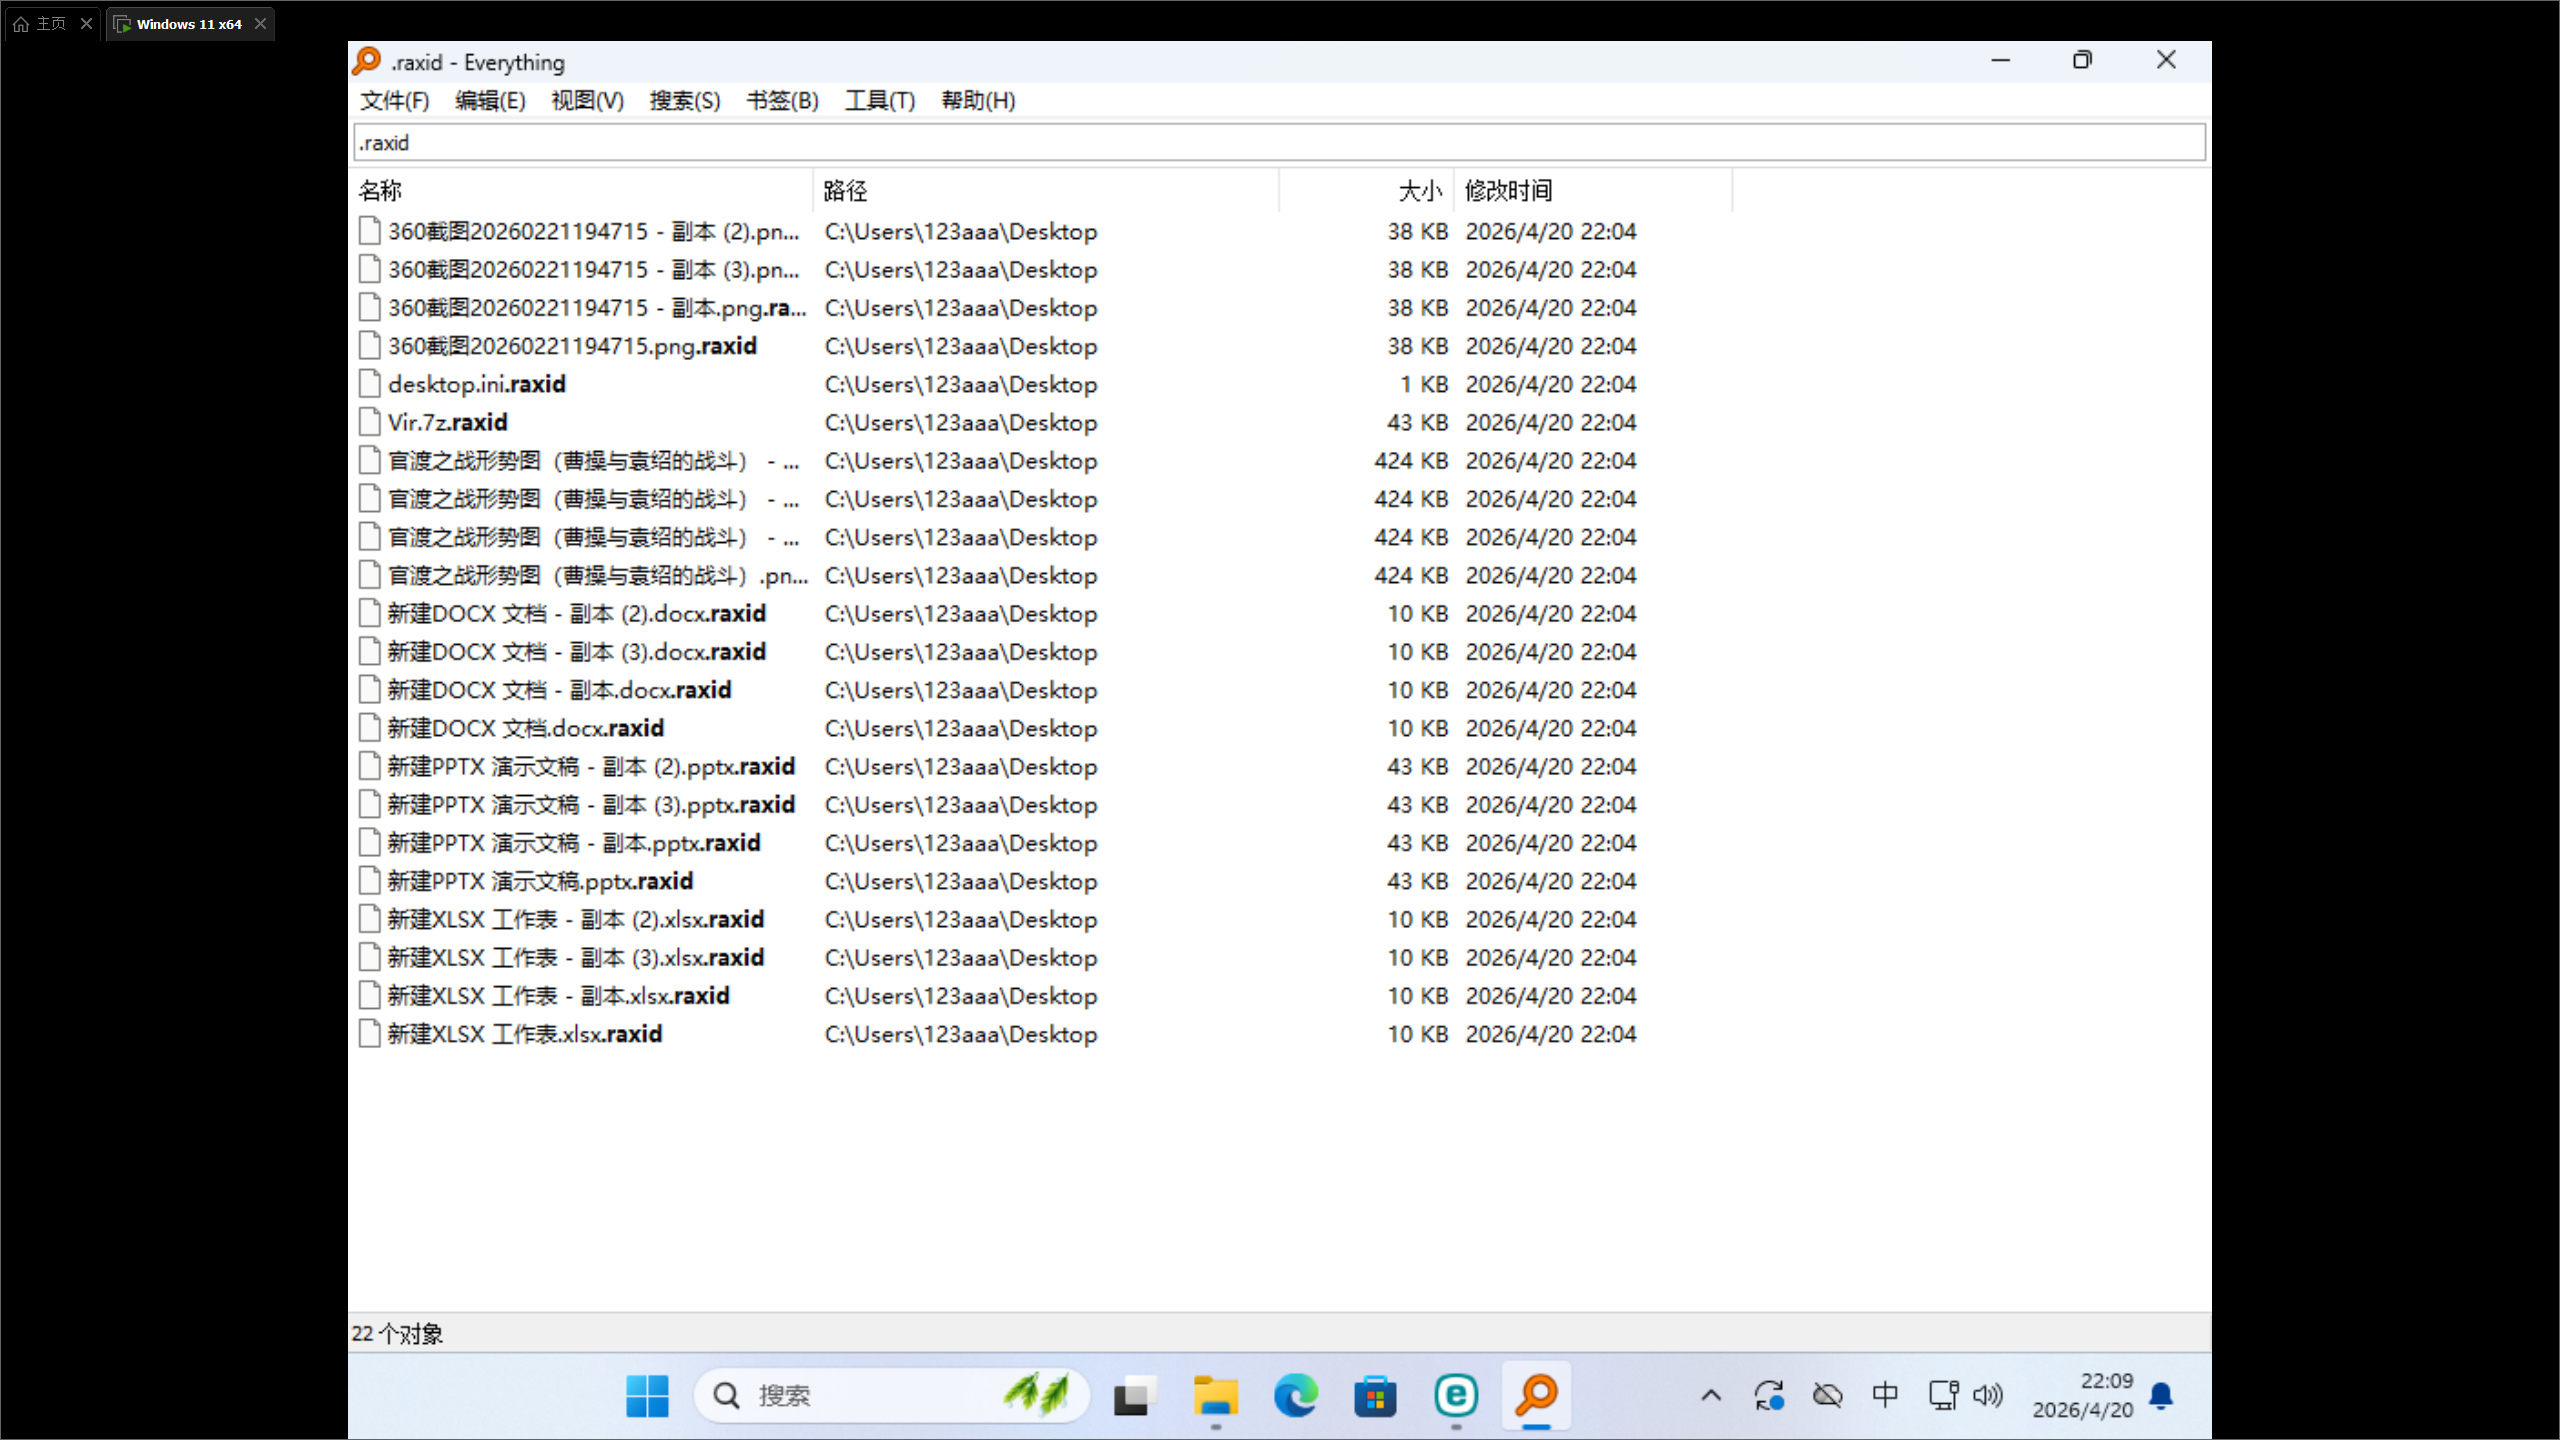Open the 搜索(S) menu
2560x1440 pixels.
point(684,100)
